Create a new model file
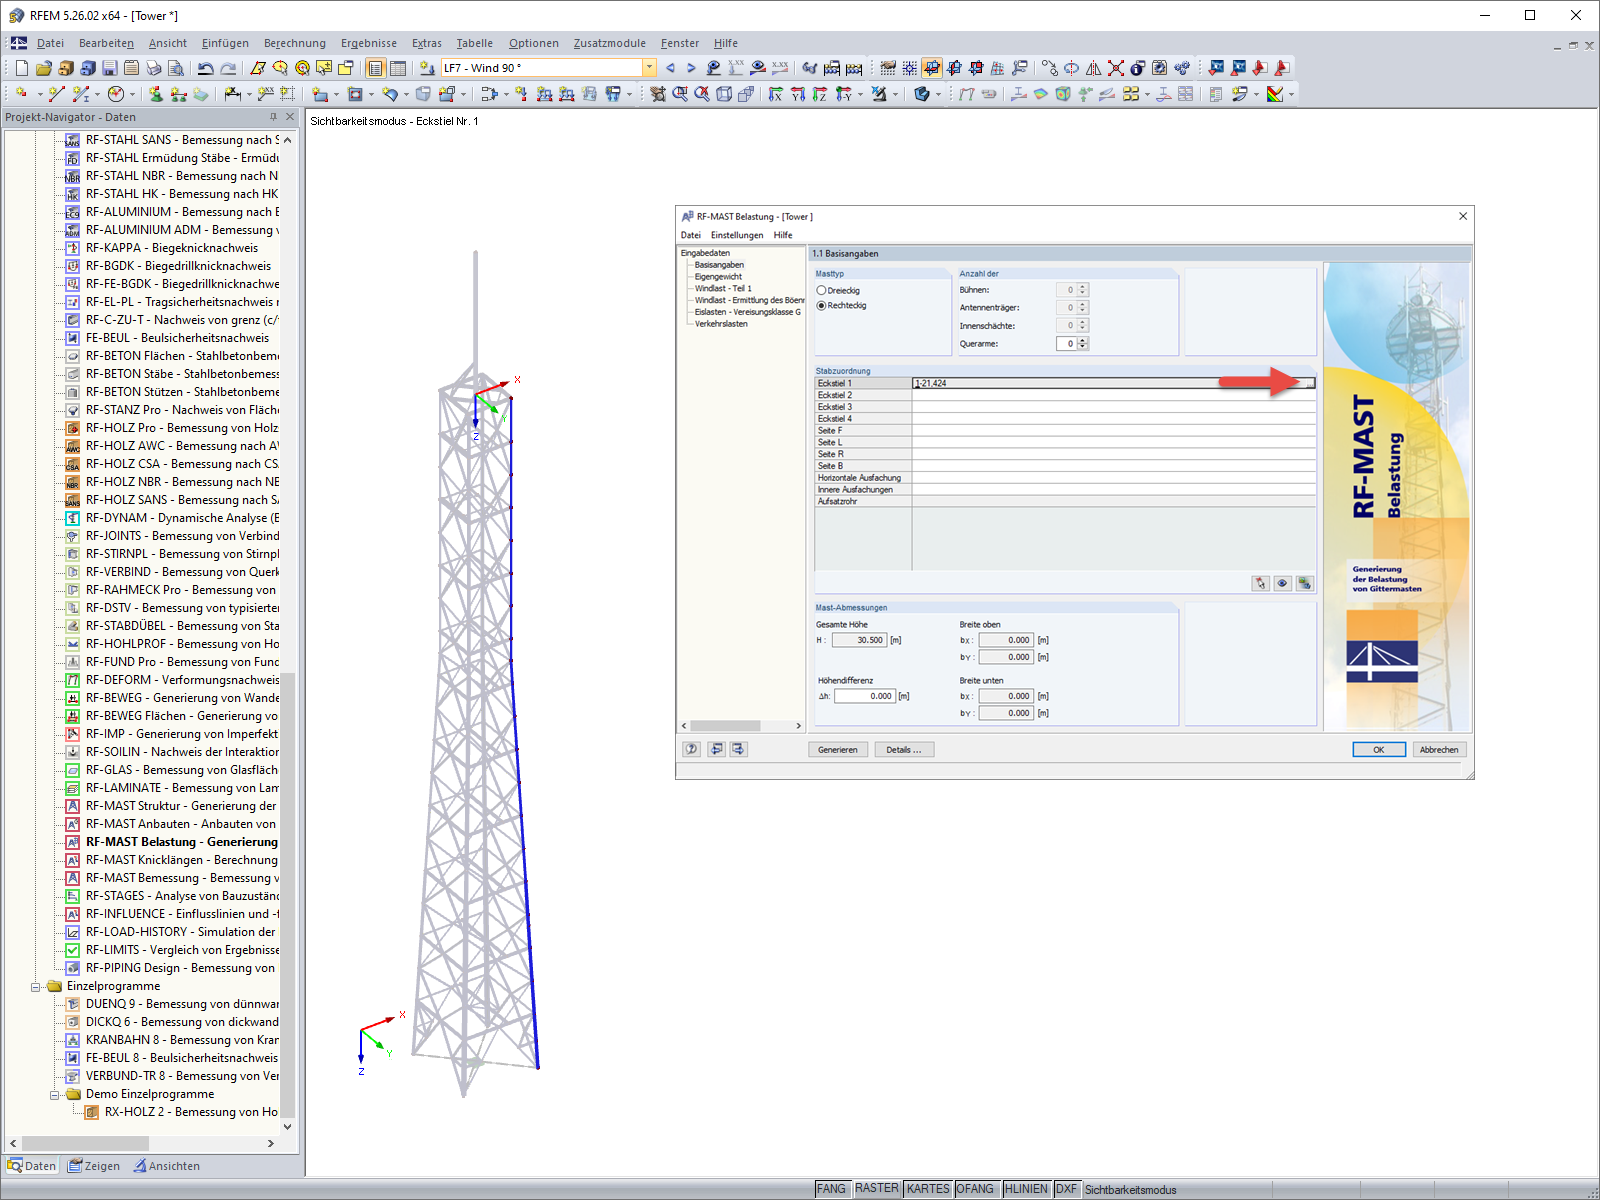The image size is (1600, 1200). [21, 68]
